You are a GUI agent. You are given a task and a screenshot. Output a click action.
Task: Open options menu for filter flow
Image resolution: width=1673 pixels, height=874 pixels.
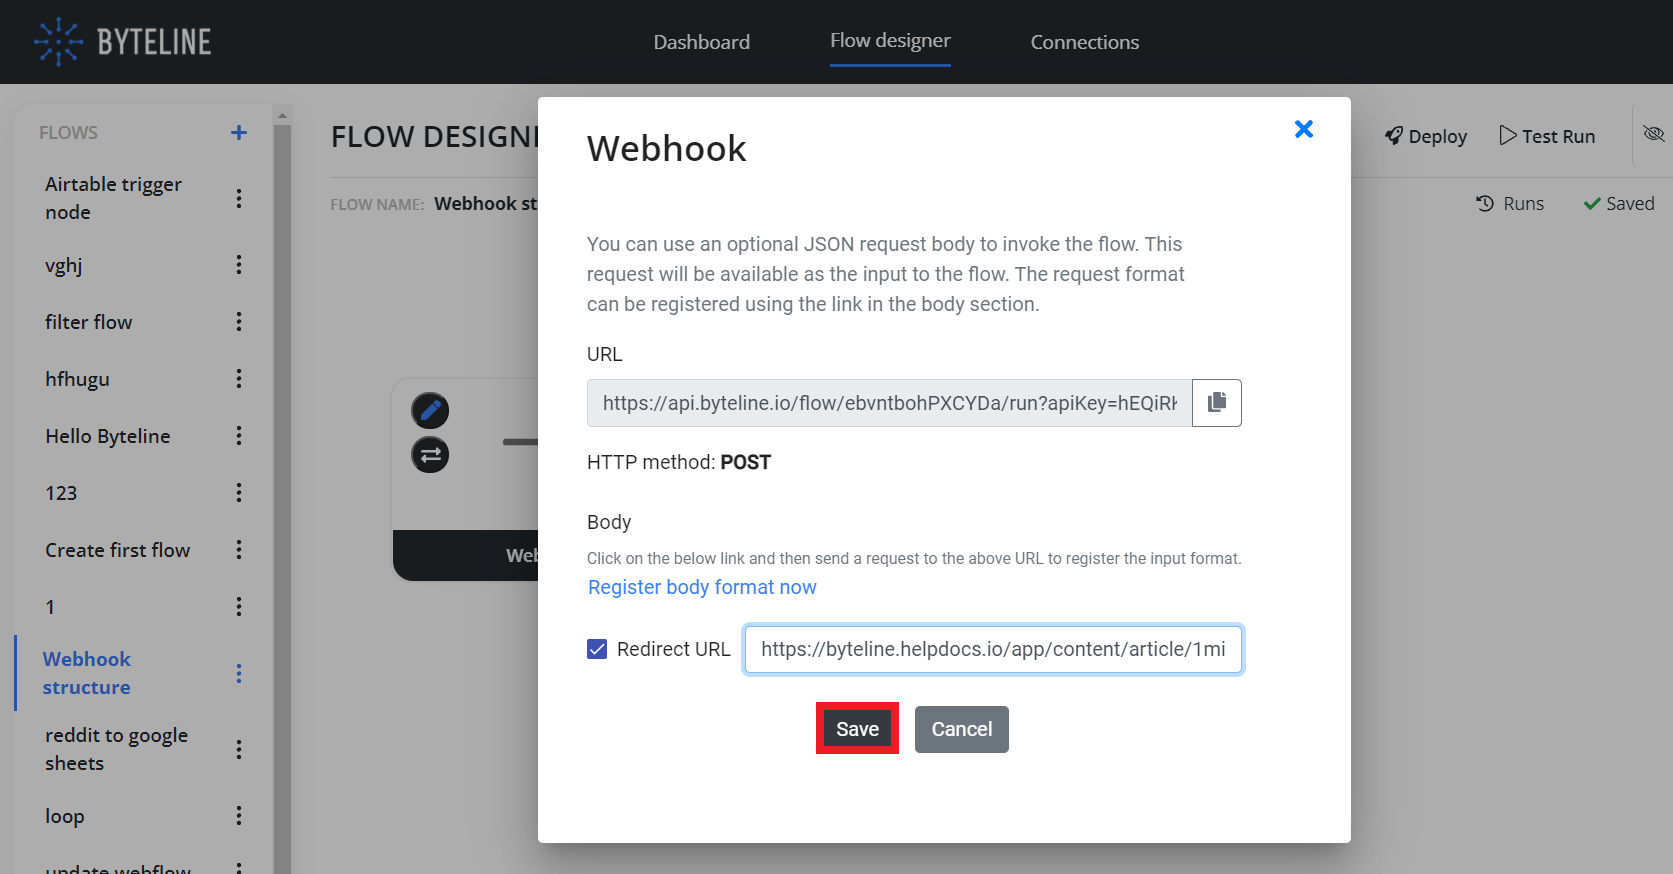click(x=239, y=322)
